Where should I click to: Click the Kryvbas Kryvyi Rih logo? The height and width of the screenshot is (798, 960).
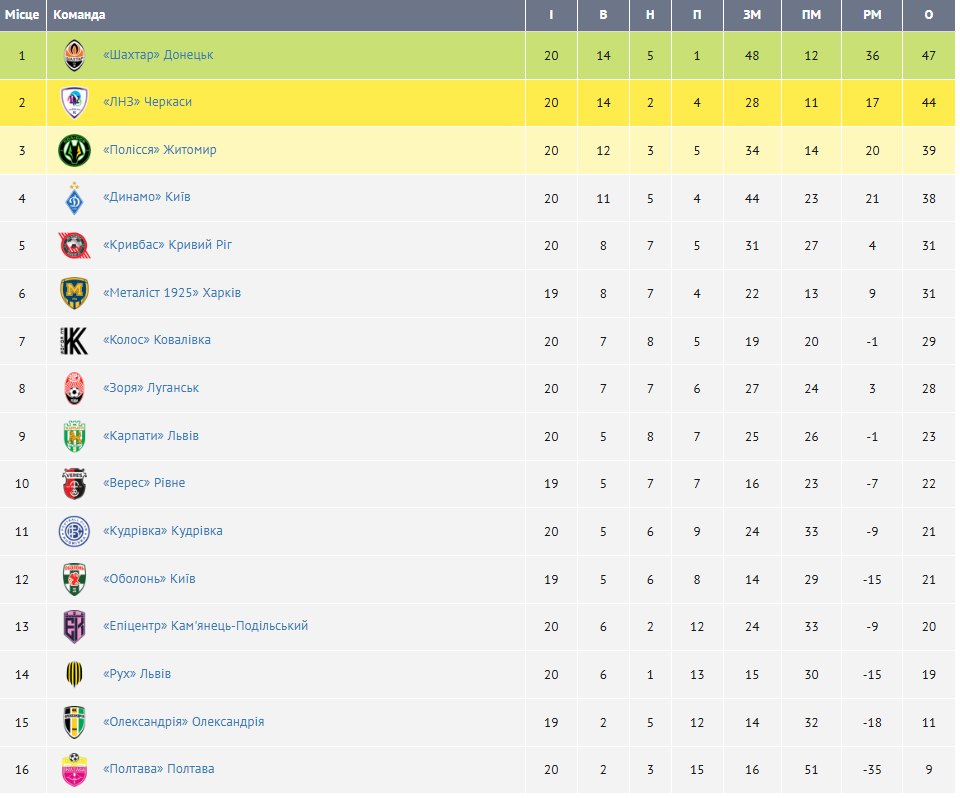74,245
